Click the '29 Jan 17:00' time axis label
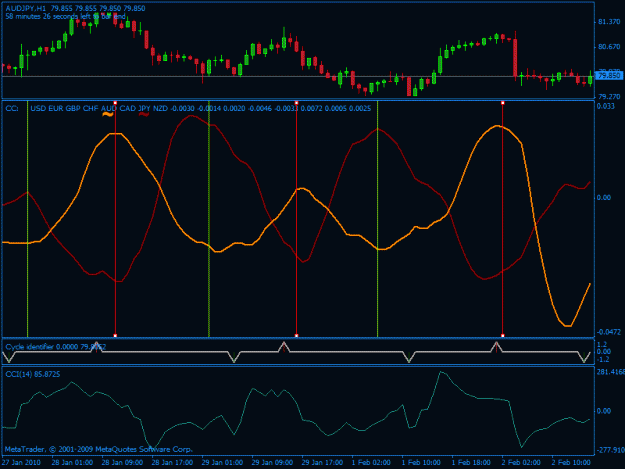The image size is (625, 469). (322, 463)
